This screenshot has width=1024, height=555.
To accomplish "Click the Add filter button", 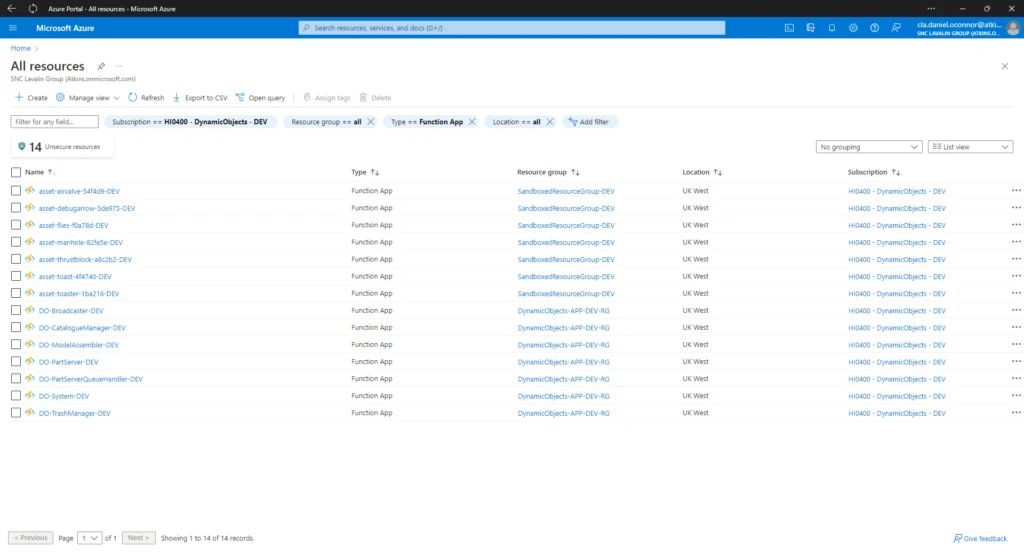I will point(591,121).
